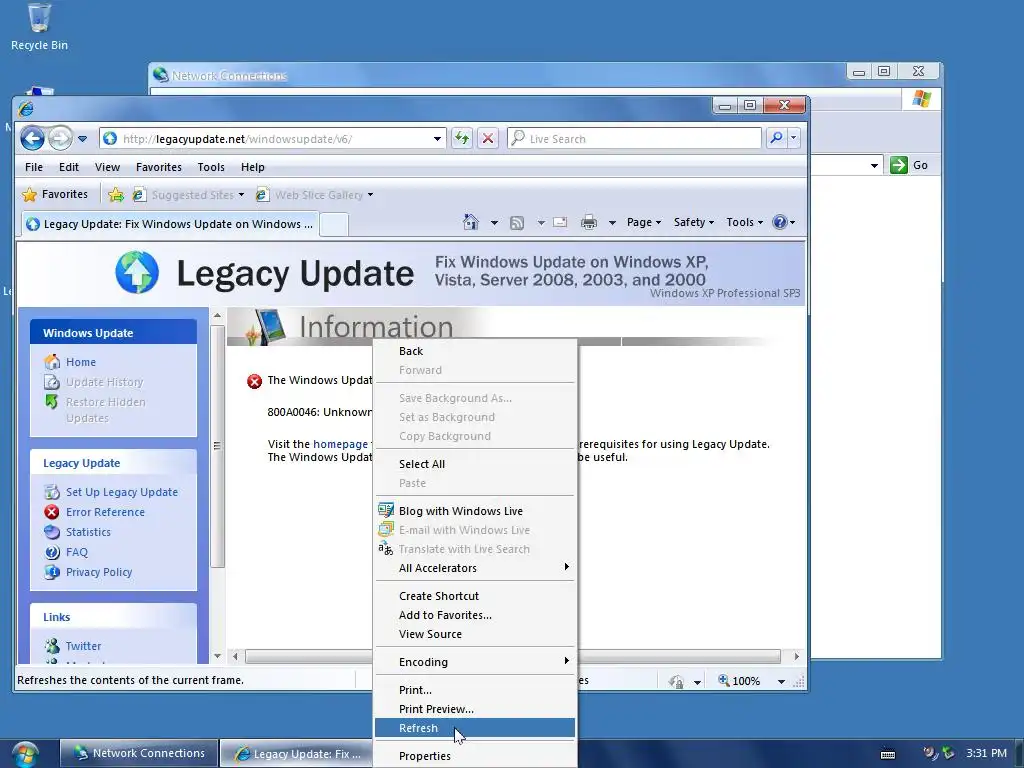Click sidebar scrollbar up arrow

coord(217,316)
